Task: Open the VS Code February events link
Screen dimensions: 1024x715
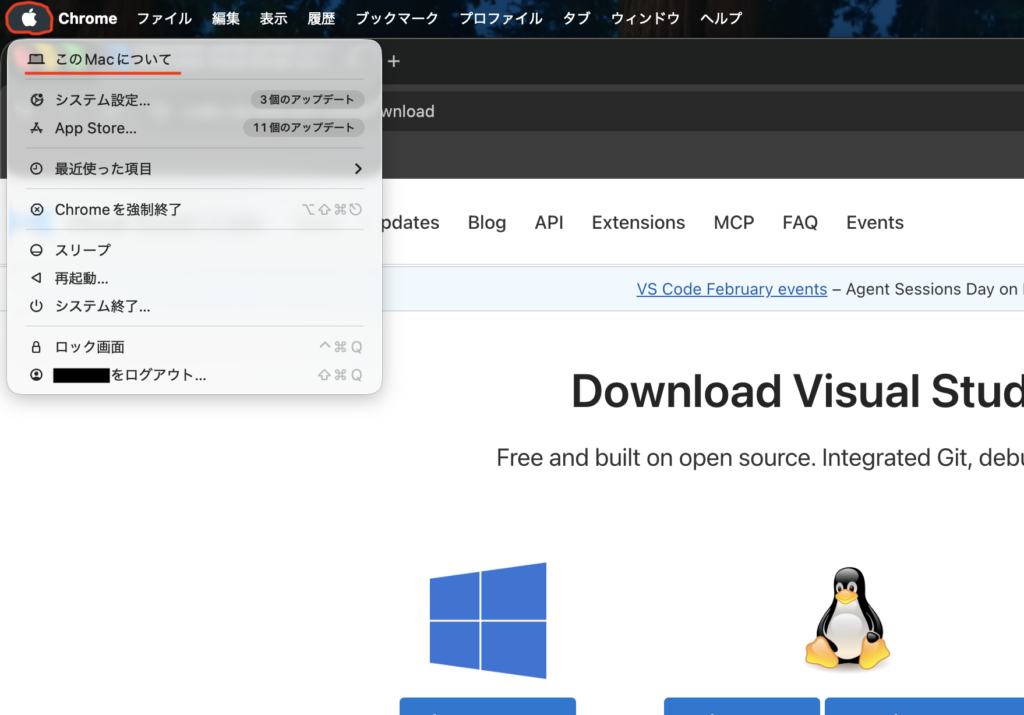Action: click(x=731, y=289)
